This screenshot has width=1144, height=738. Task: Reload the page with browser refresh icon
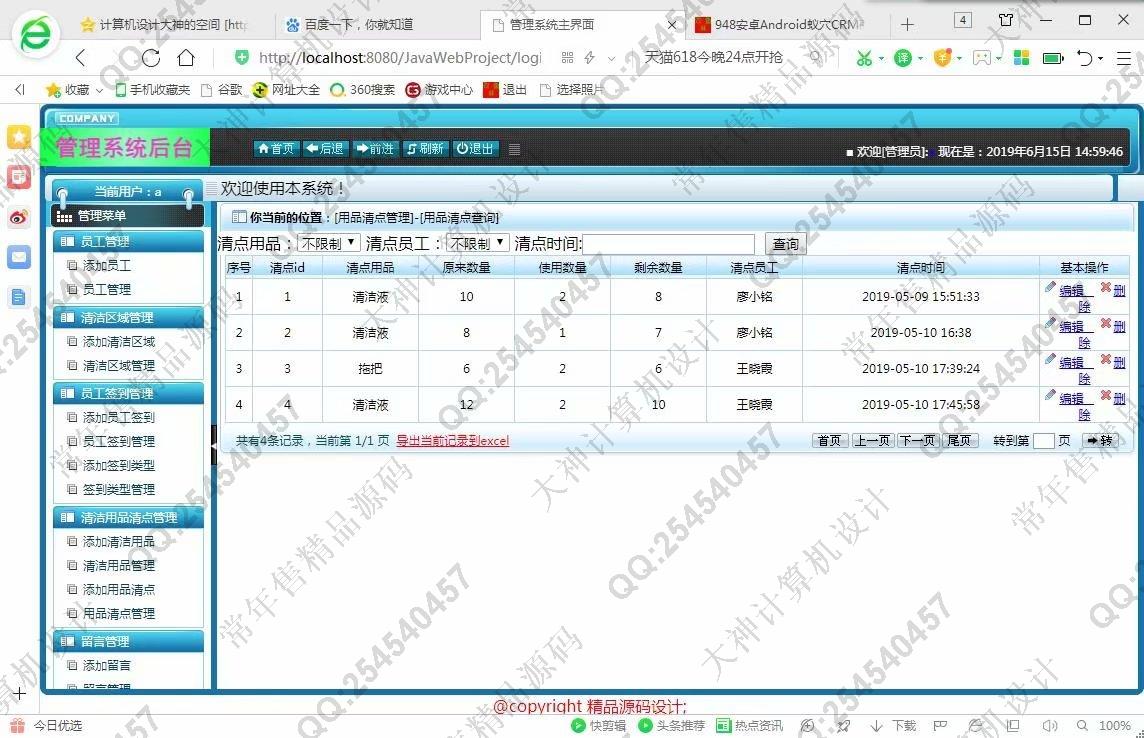[x=150, y=58]
